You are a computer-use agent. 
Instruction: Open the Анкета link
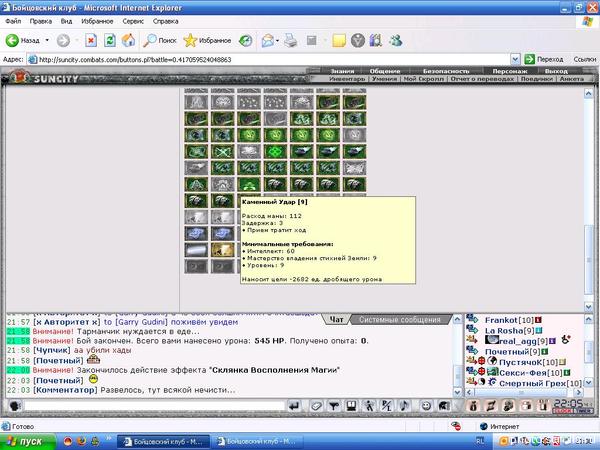click(x=572, y=79)
